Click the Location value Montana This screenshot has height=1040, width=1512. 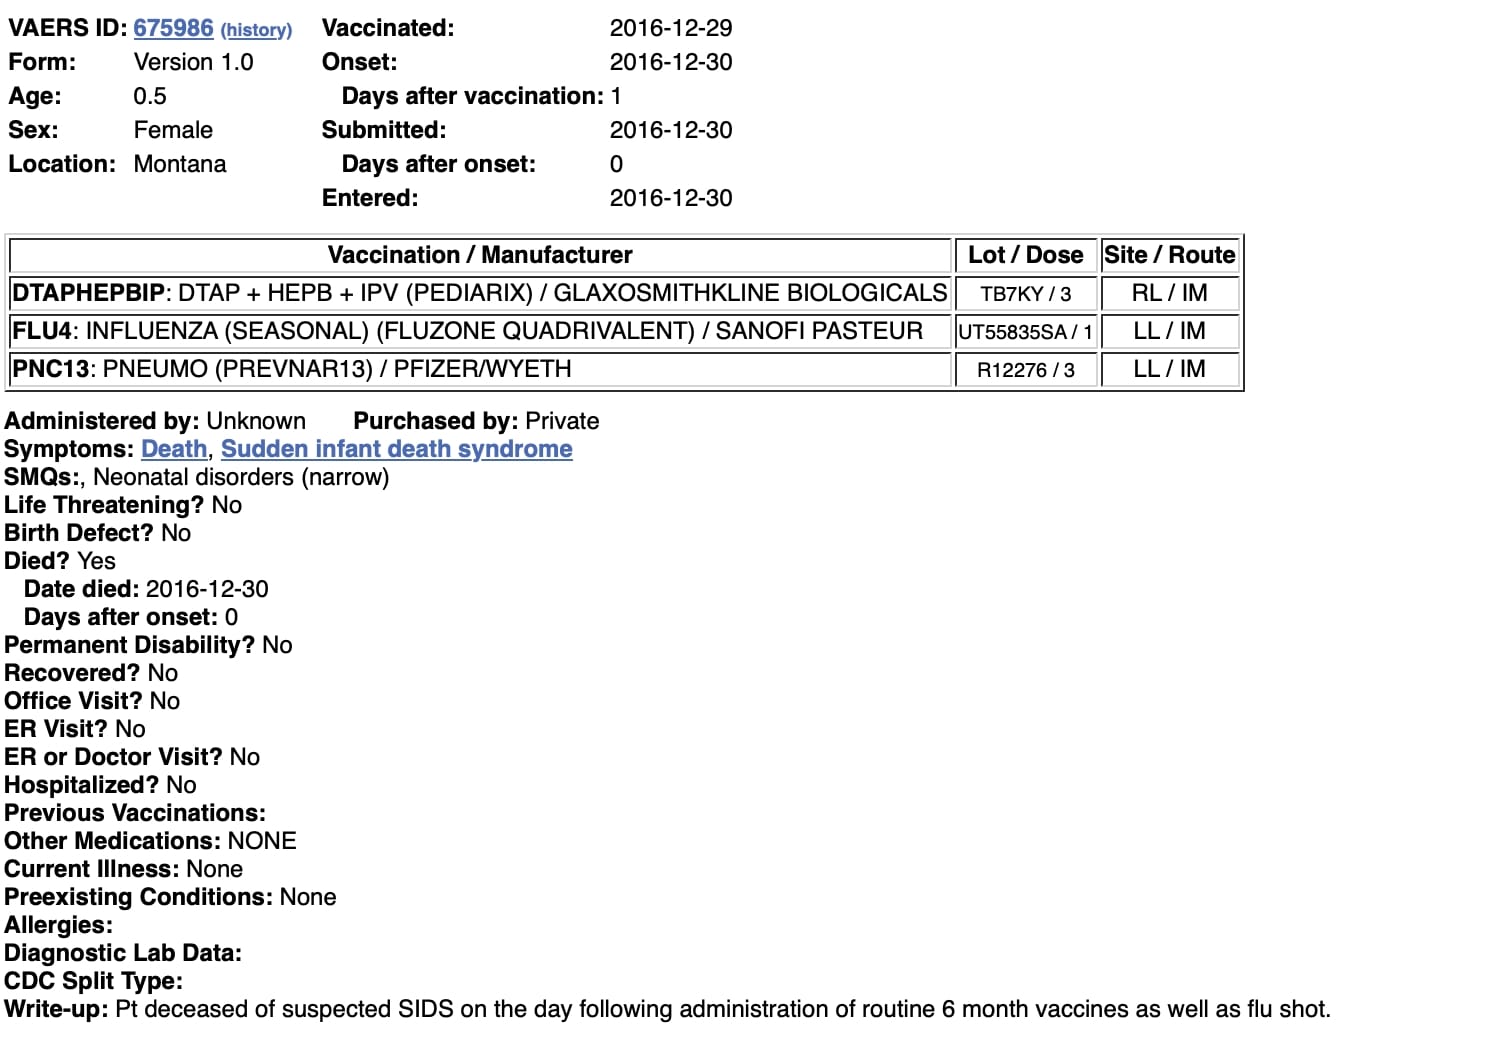[180, 164]
